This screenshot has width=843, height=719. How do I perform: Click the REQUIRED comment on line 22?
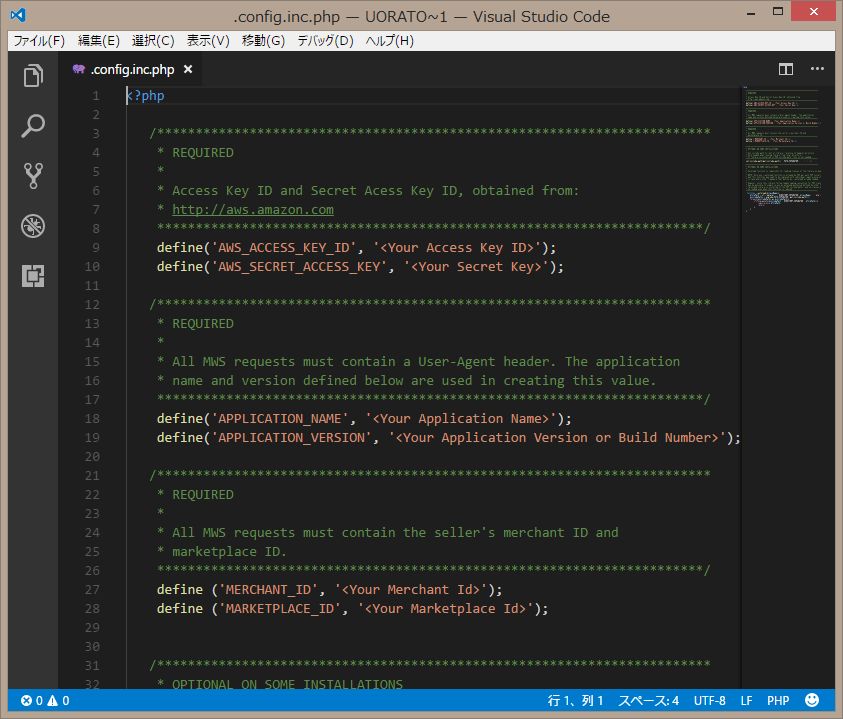point(203,494)
